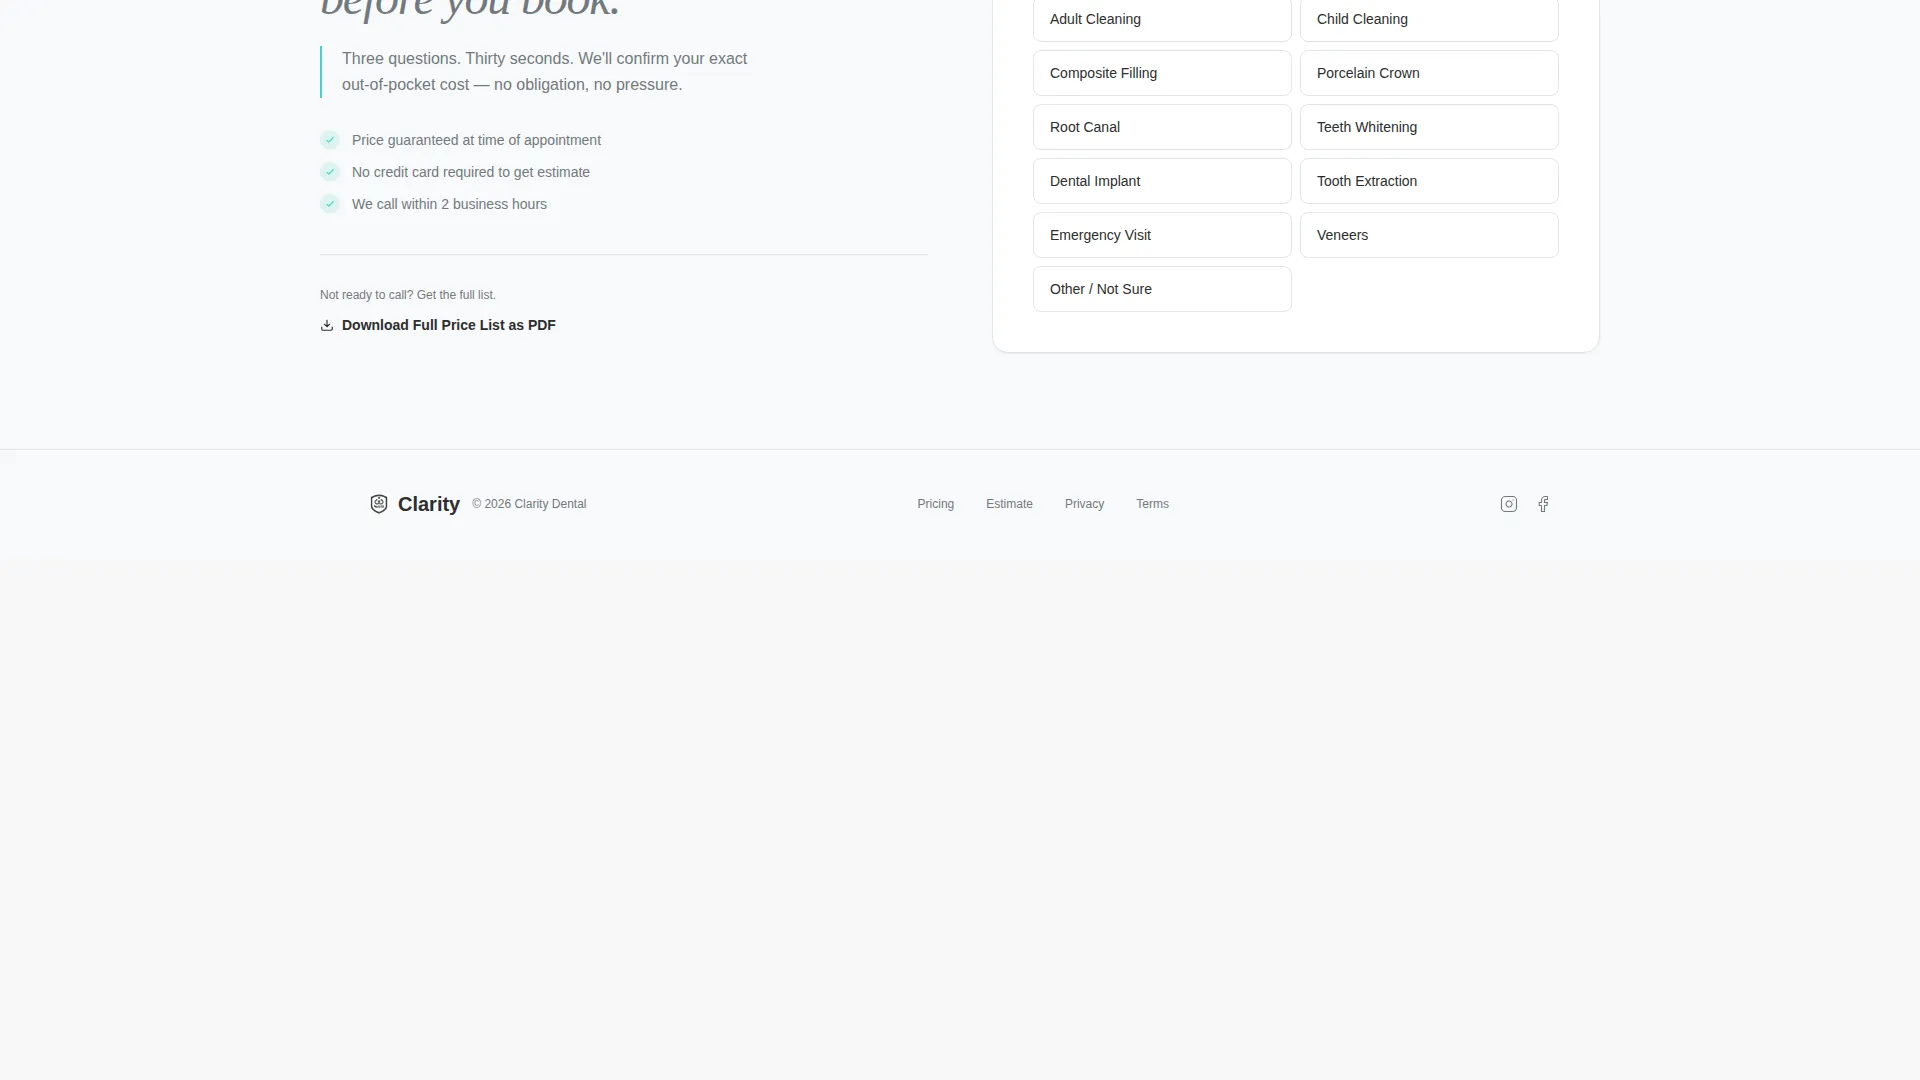This screenshot has height=1080, width=1920.
Task: Click 'We call within 2 business hours' text
Action: (449, 204)
